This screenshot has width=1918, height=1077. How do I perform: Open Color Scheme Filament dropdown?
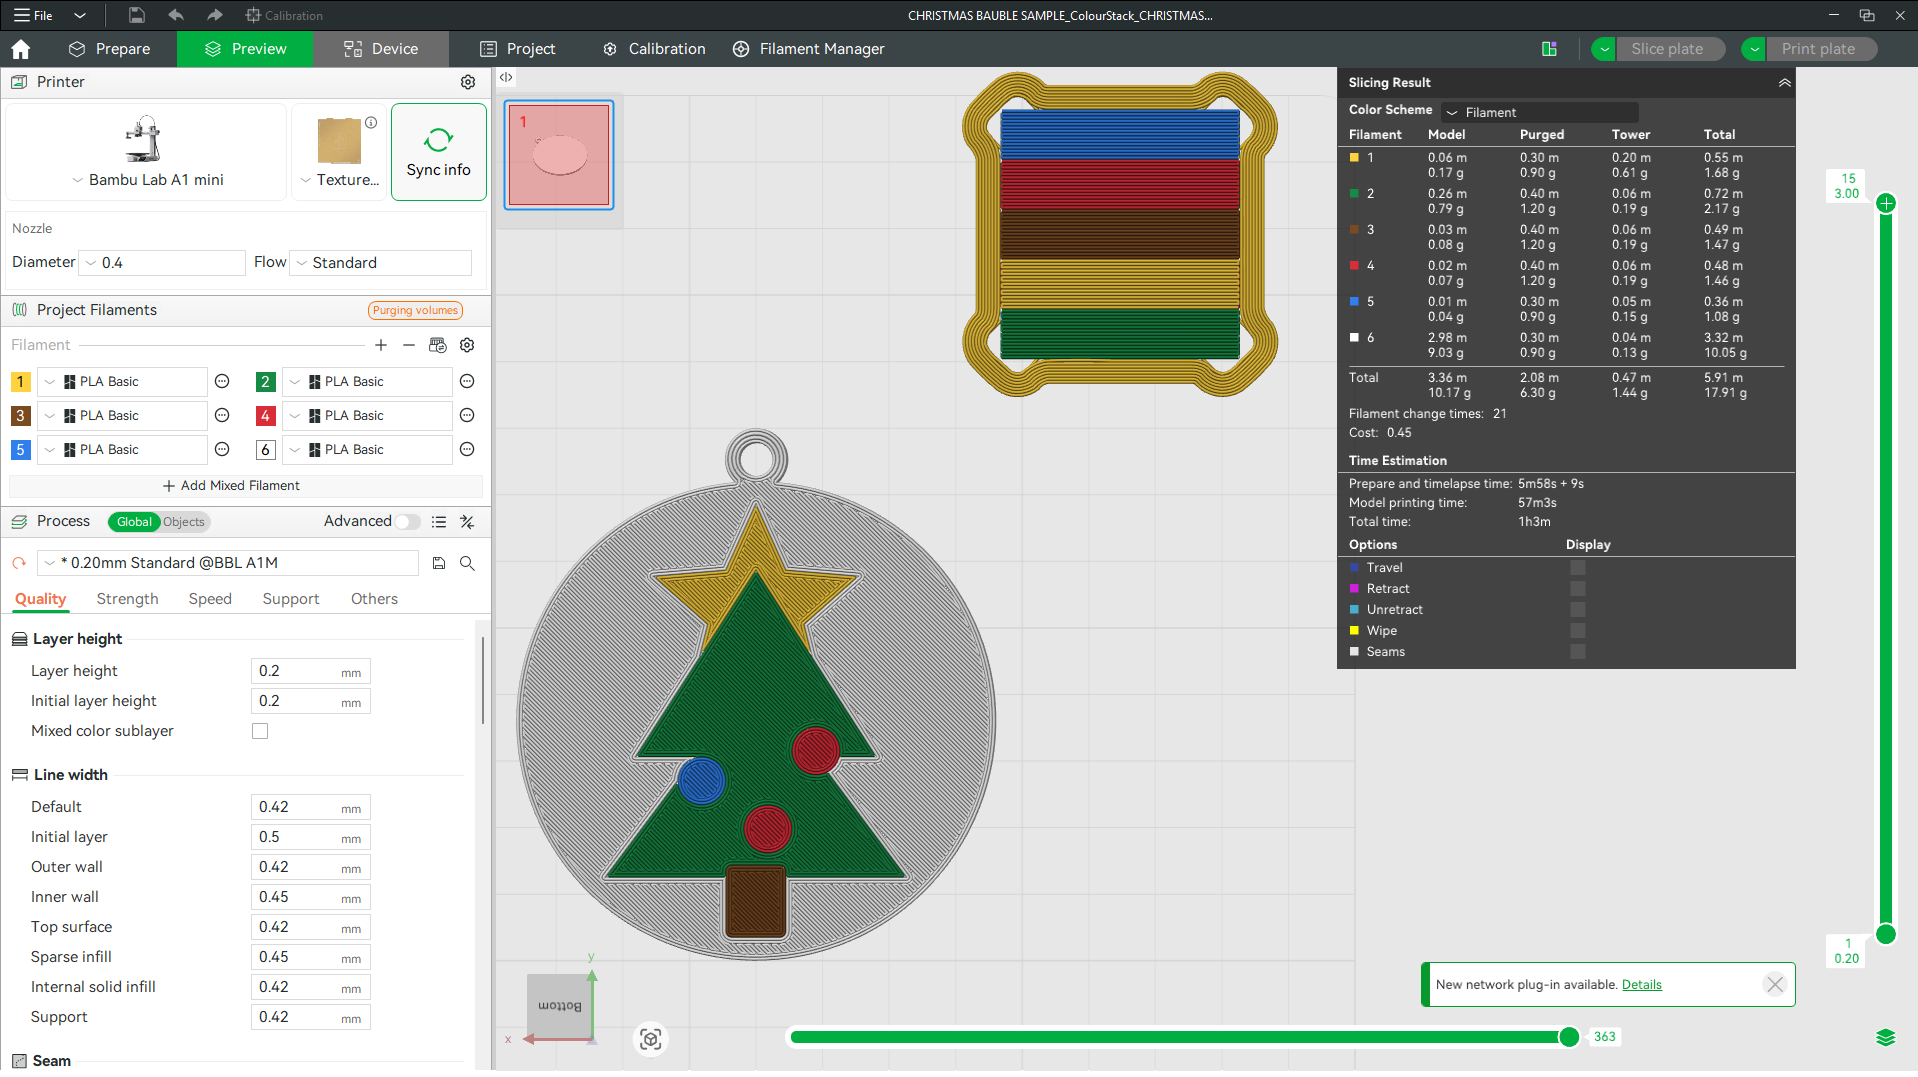click(x=1540, y=112)
